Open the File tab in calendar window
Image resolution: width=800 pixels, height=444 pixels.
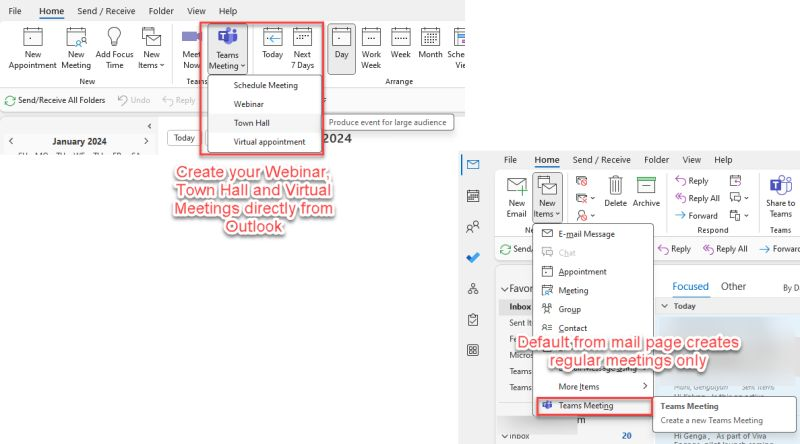click(x=15, y=11)
